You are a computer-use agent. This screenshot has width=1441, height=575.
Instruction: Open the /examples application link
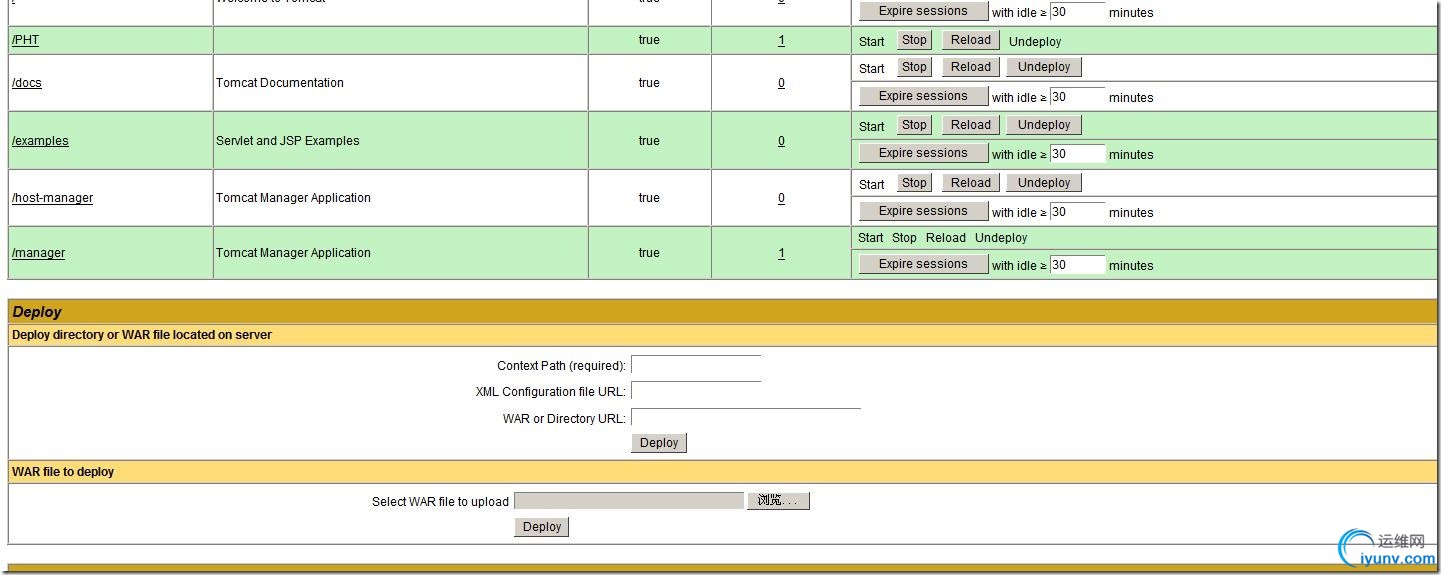tap(40, 141)
